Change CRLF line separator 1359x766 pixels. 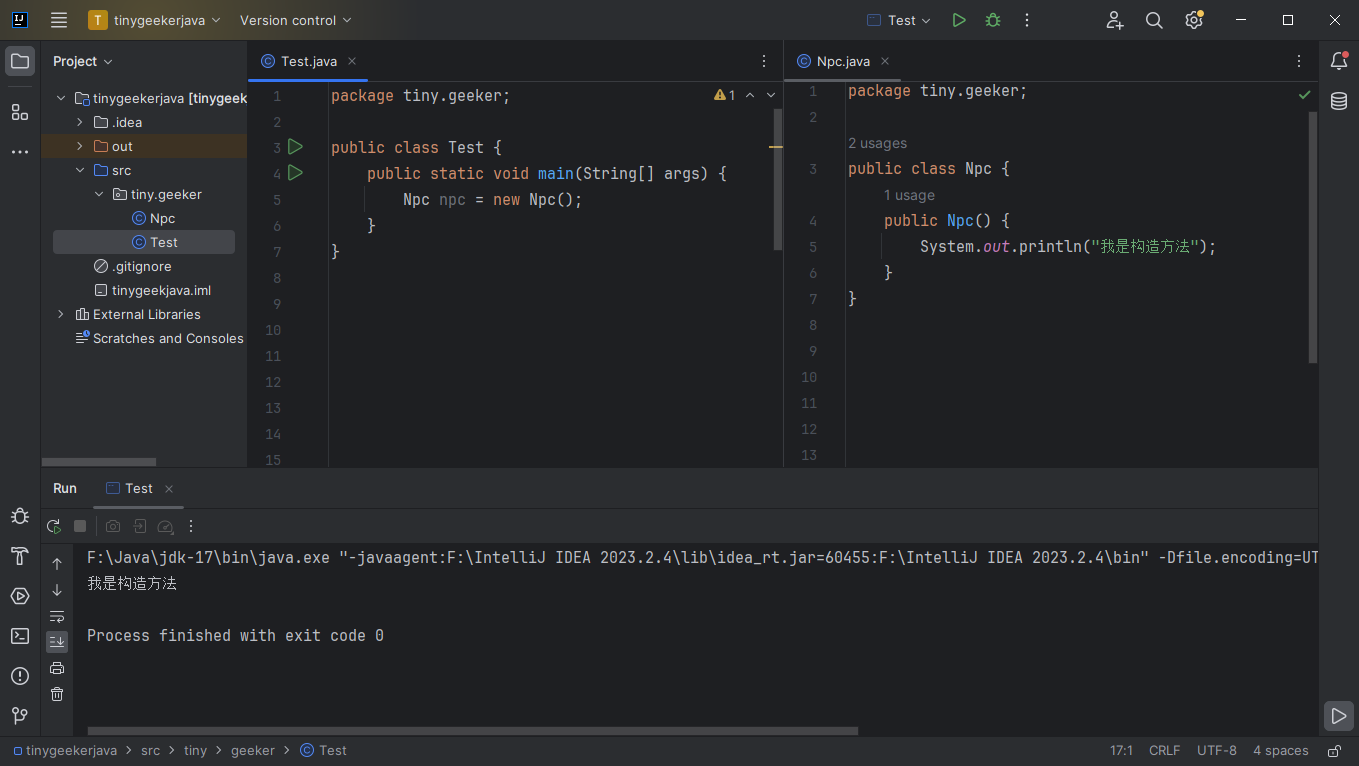[1164, 750]
